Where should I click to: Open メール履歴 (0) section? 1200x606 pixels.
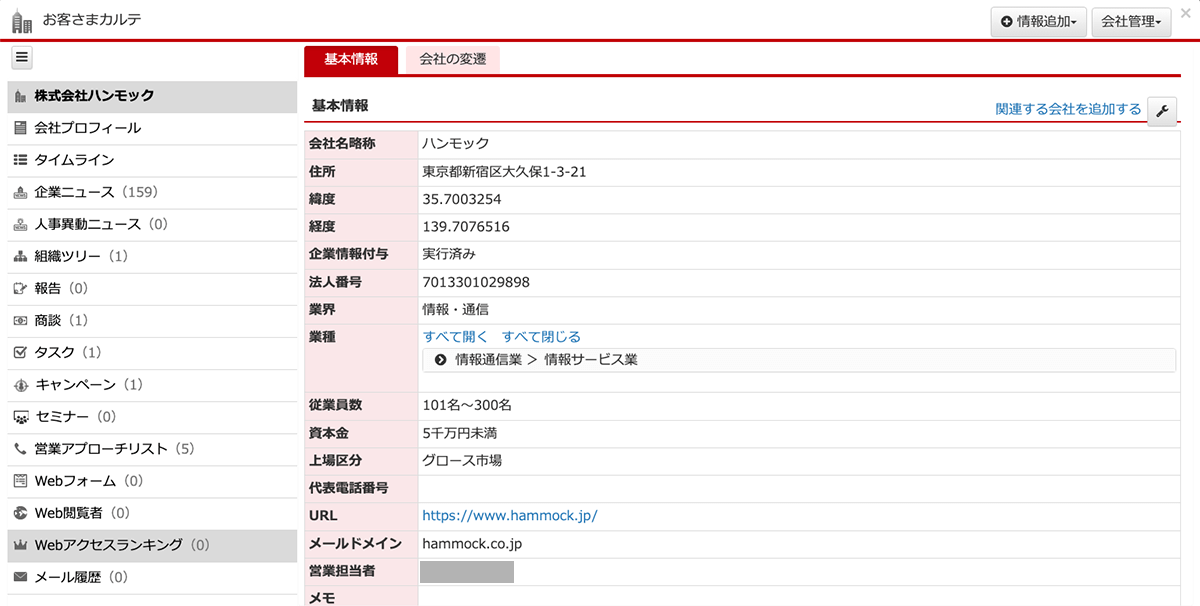tap(152, 577)
